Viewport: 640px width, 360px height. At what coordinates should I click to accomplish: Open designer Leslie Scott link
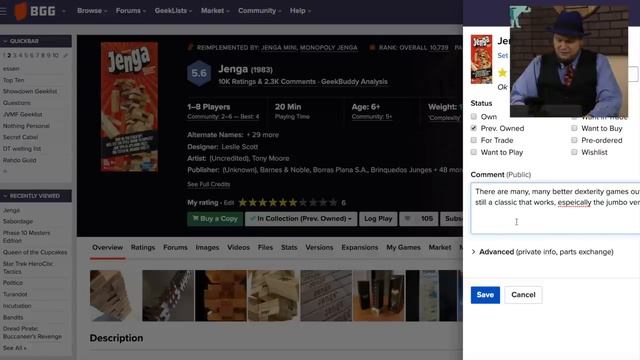pos(240,147)
